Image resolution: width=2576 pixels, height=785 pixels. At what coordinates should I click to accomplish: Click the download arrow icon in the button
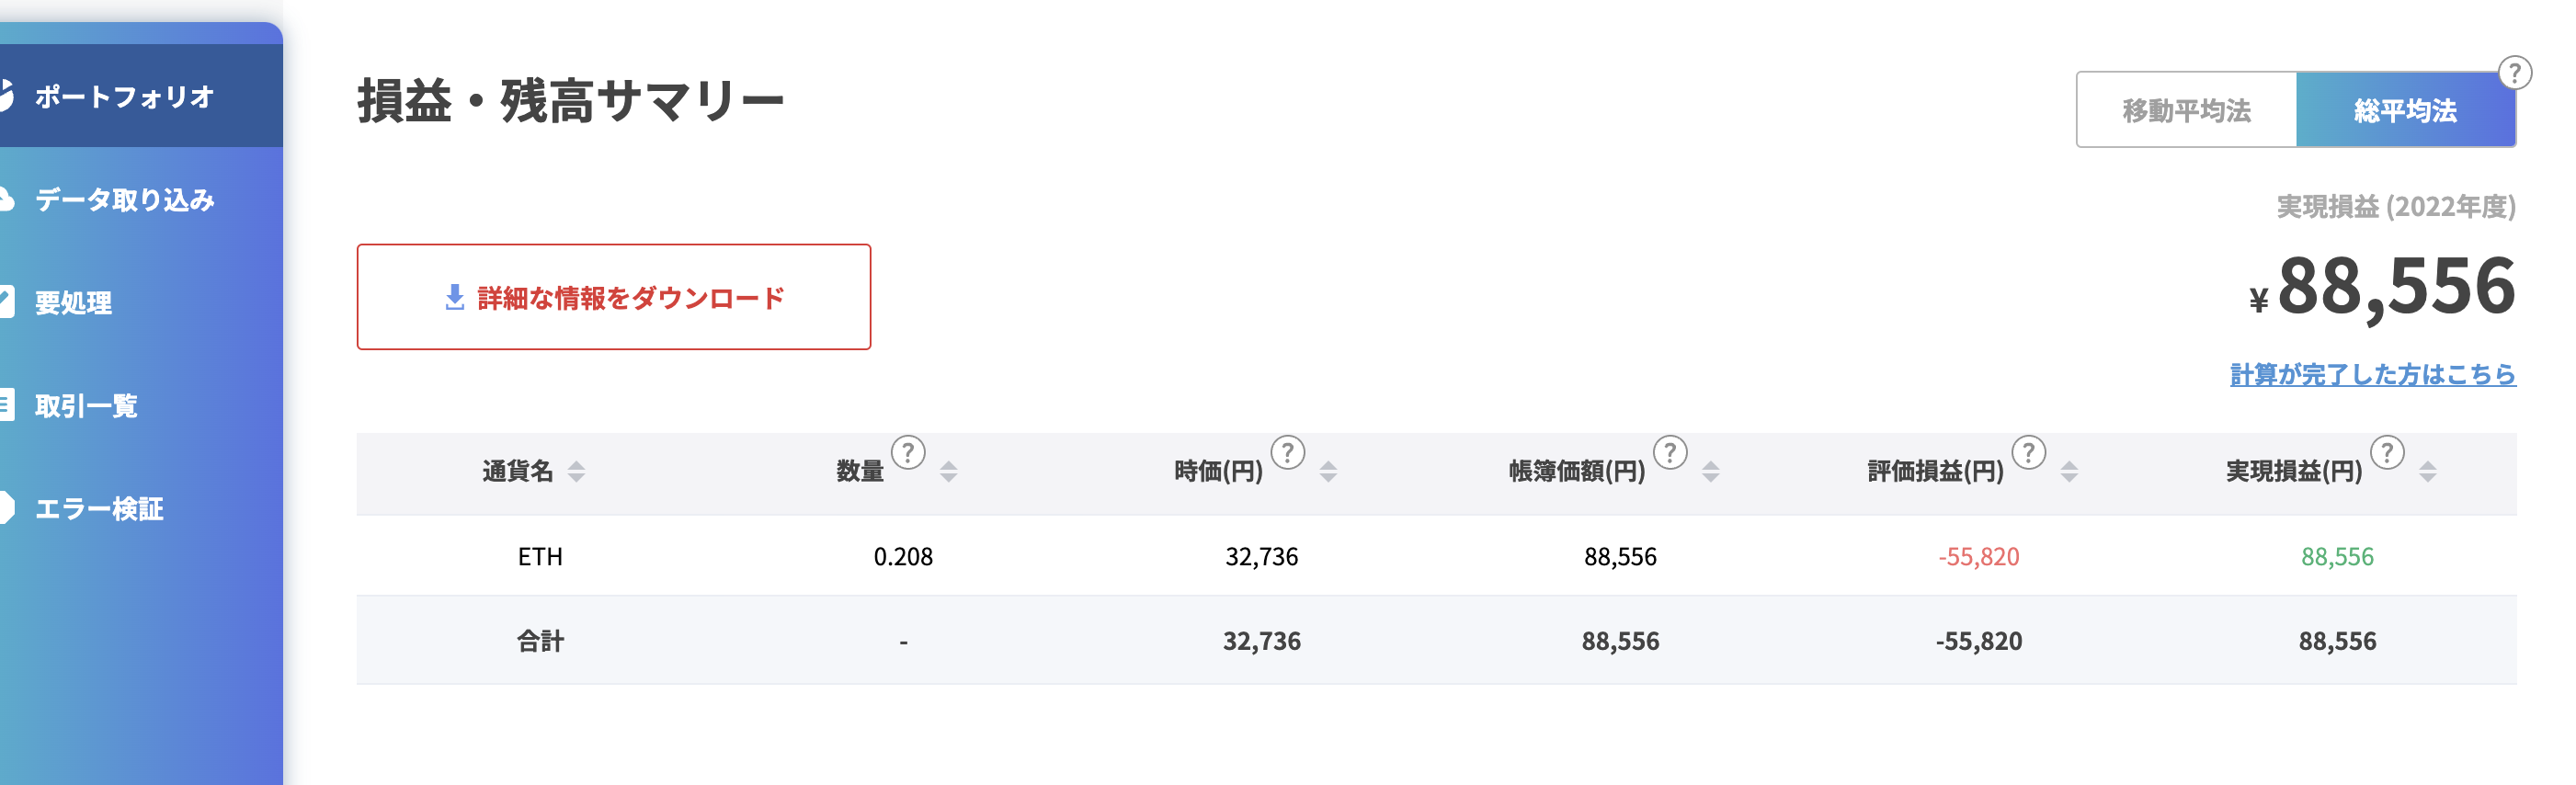tap(455, 297)
